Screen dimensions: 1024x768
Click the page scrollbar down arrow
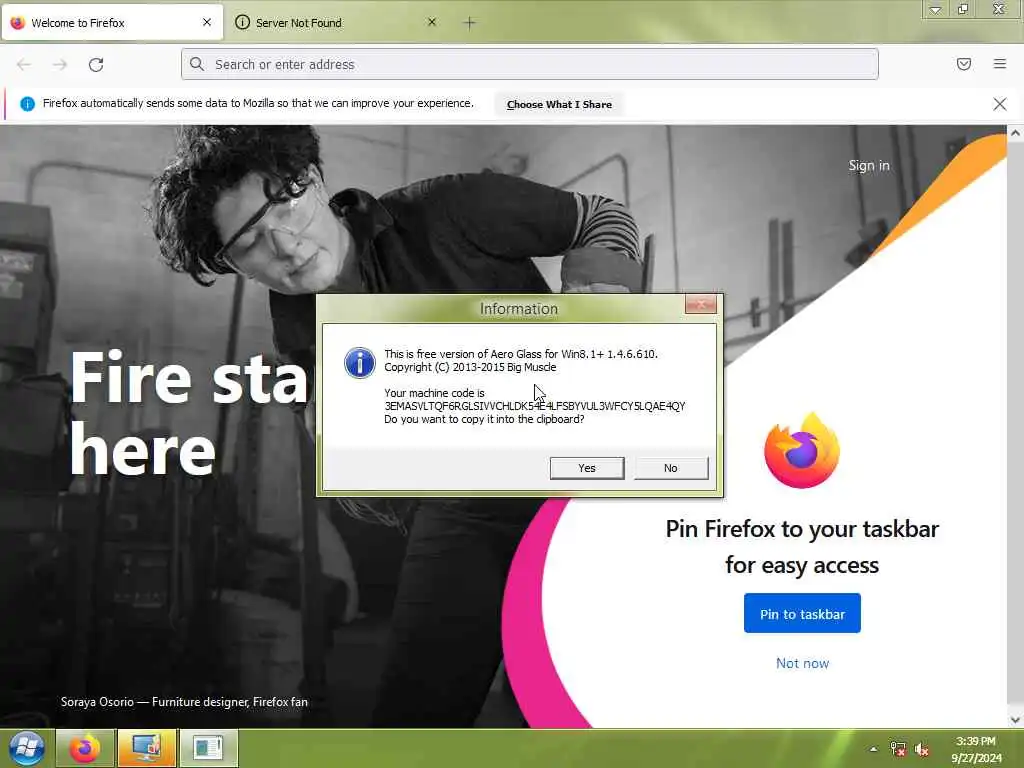pos(1015,720)
